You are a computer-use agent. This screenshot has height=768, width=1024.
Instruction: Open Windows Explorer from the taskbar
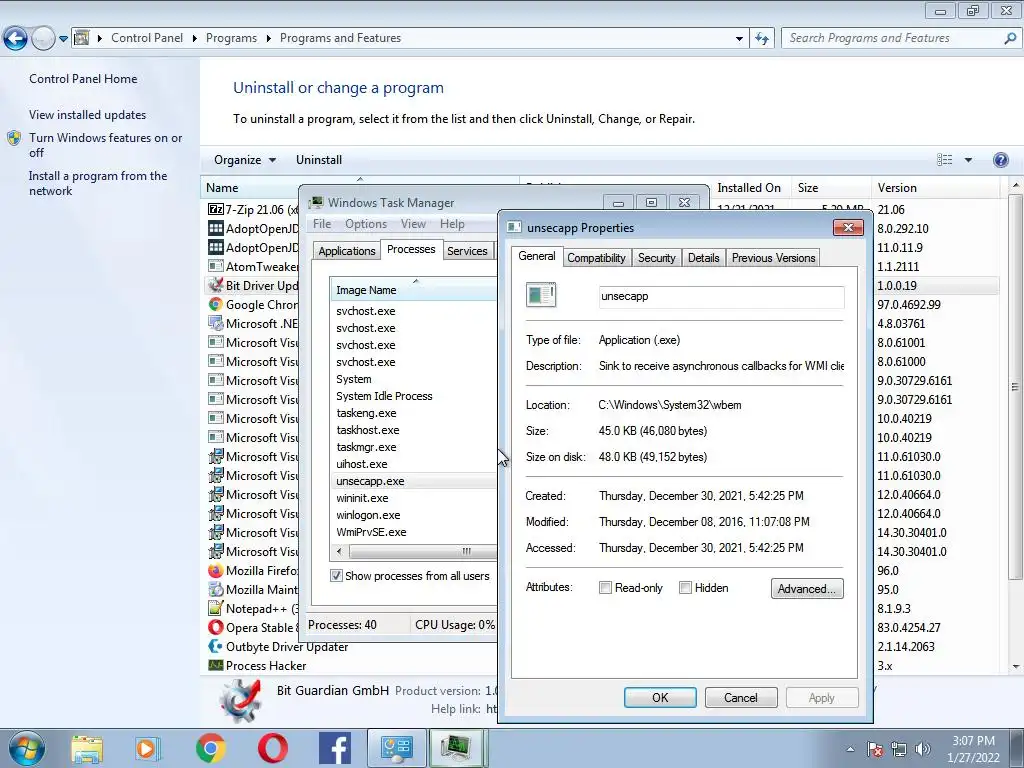click(x=87, y=749)
